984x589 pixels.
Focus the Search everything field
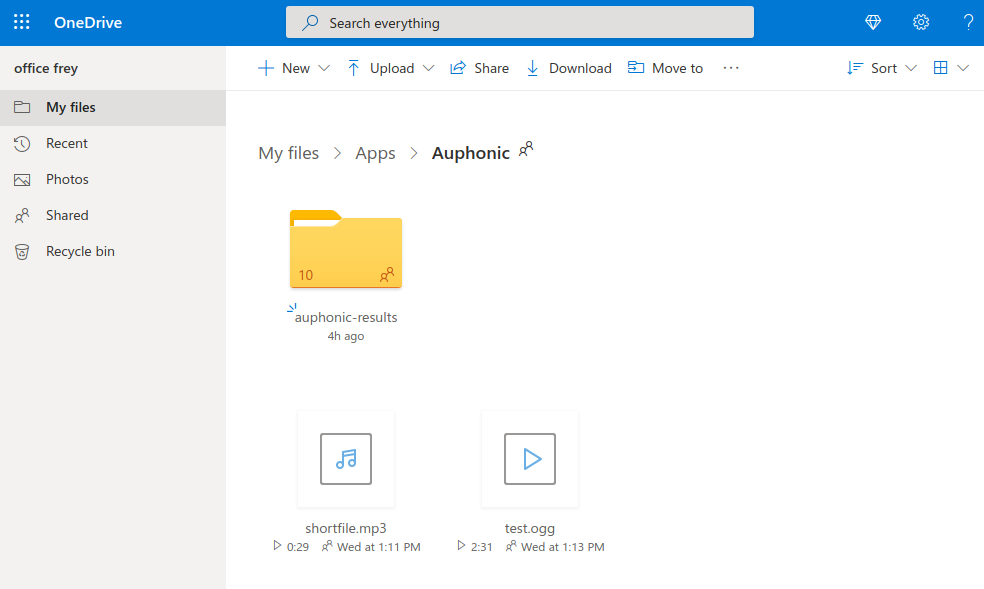(x=520, y=23)
